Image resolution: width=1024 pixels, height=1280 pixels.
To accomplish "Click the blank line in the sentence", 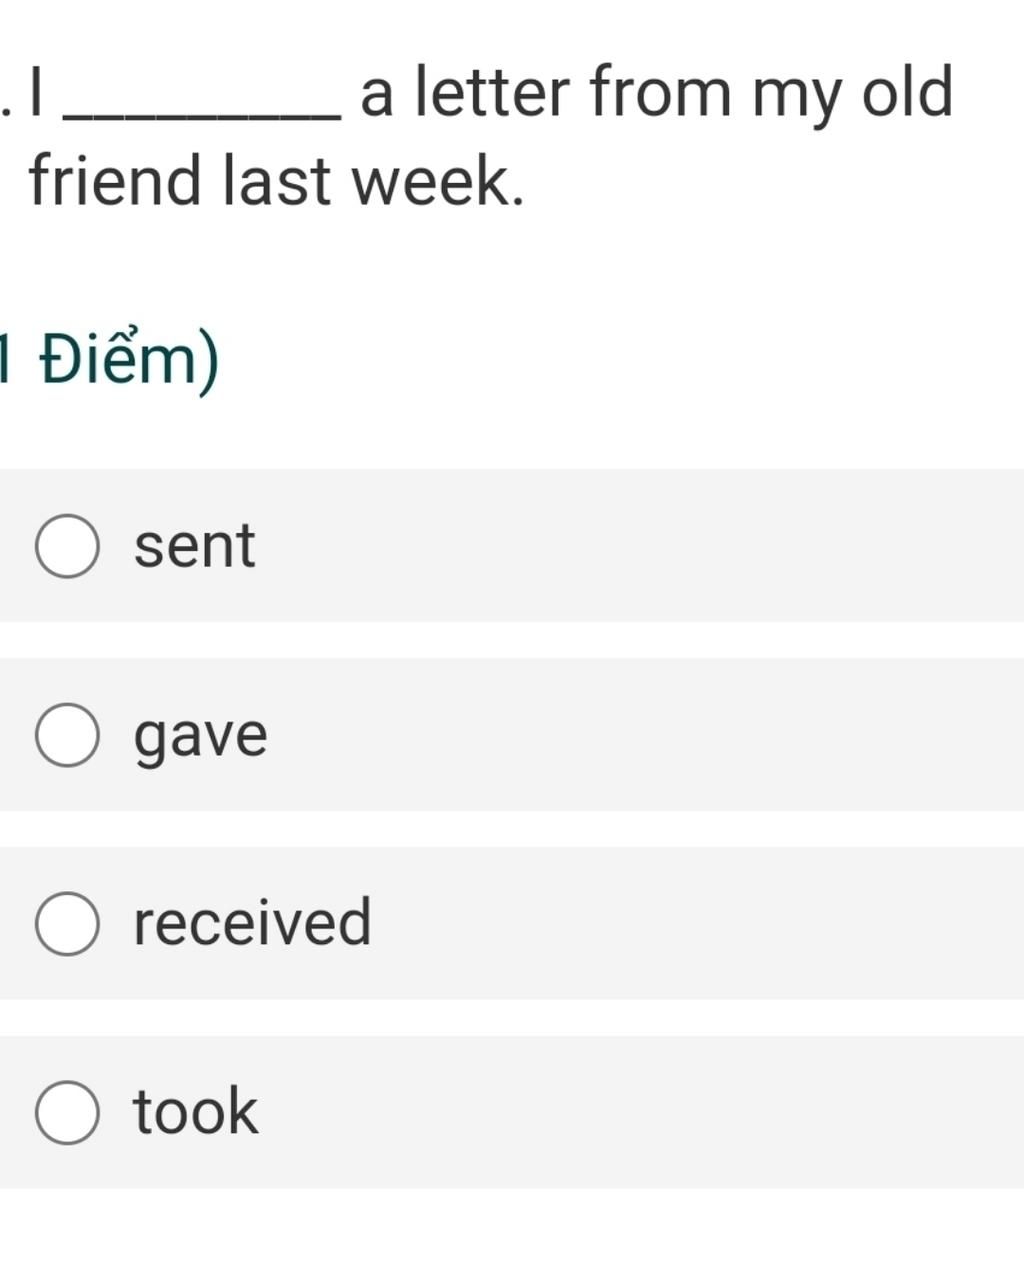I will point(202,115).
